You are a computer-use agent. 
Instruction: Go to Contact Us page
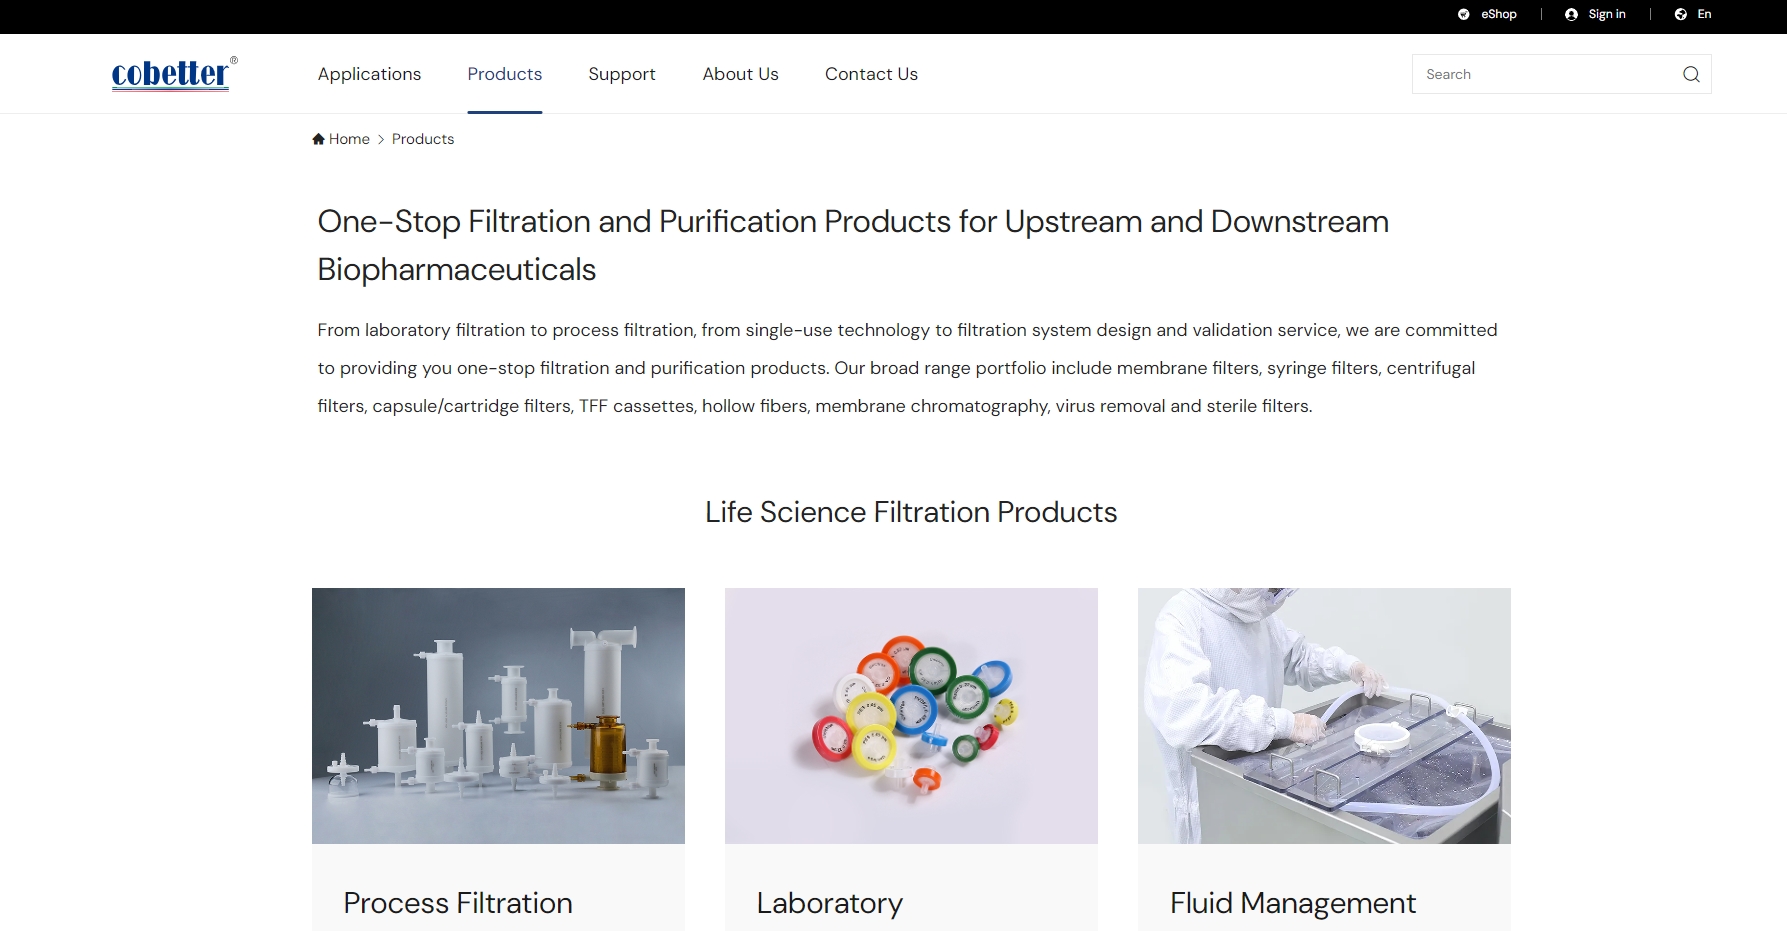coord(870,74)
